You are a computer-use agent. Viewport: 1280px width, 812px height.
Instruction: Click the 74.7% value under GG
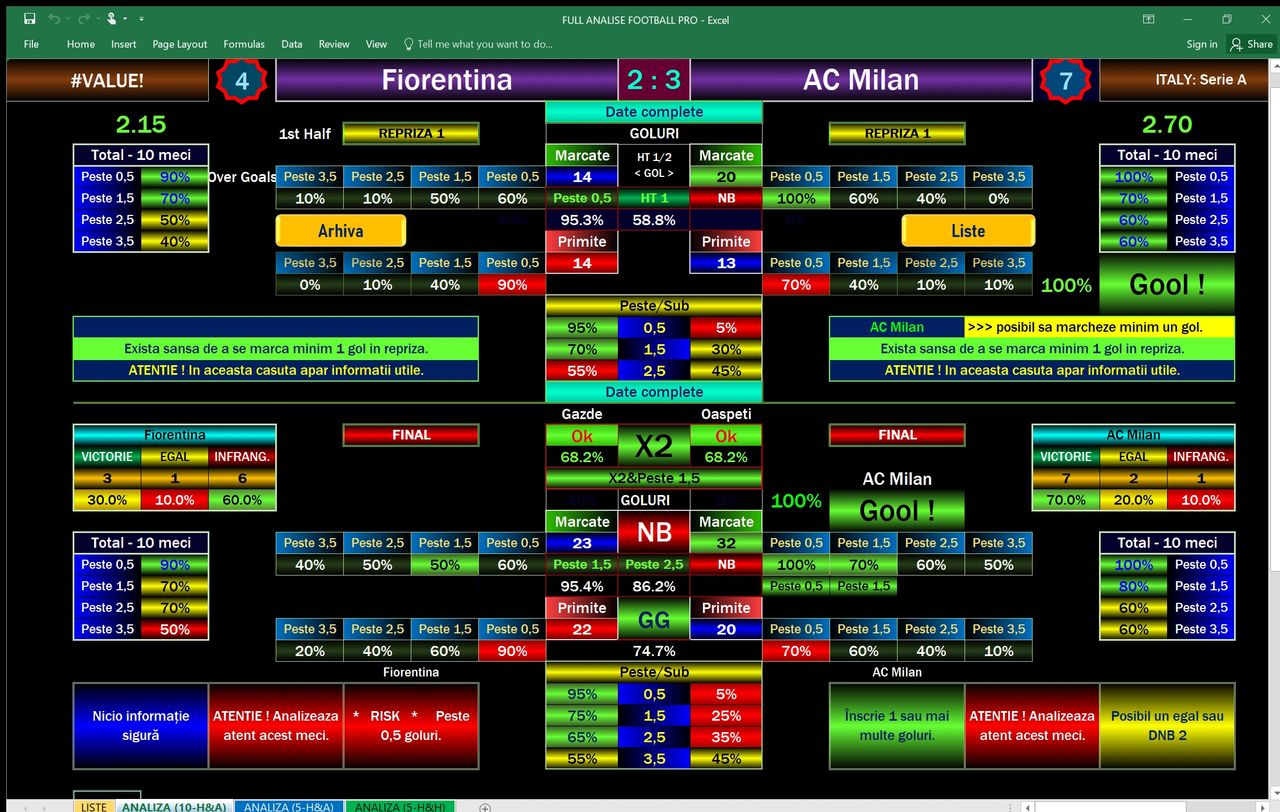[654, 651]
